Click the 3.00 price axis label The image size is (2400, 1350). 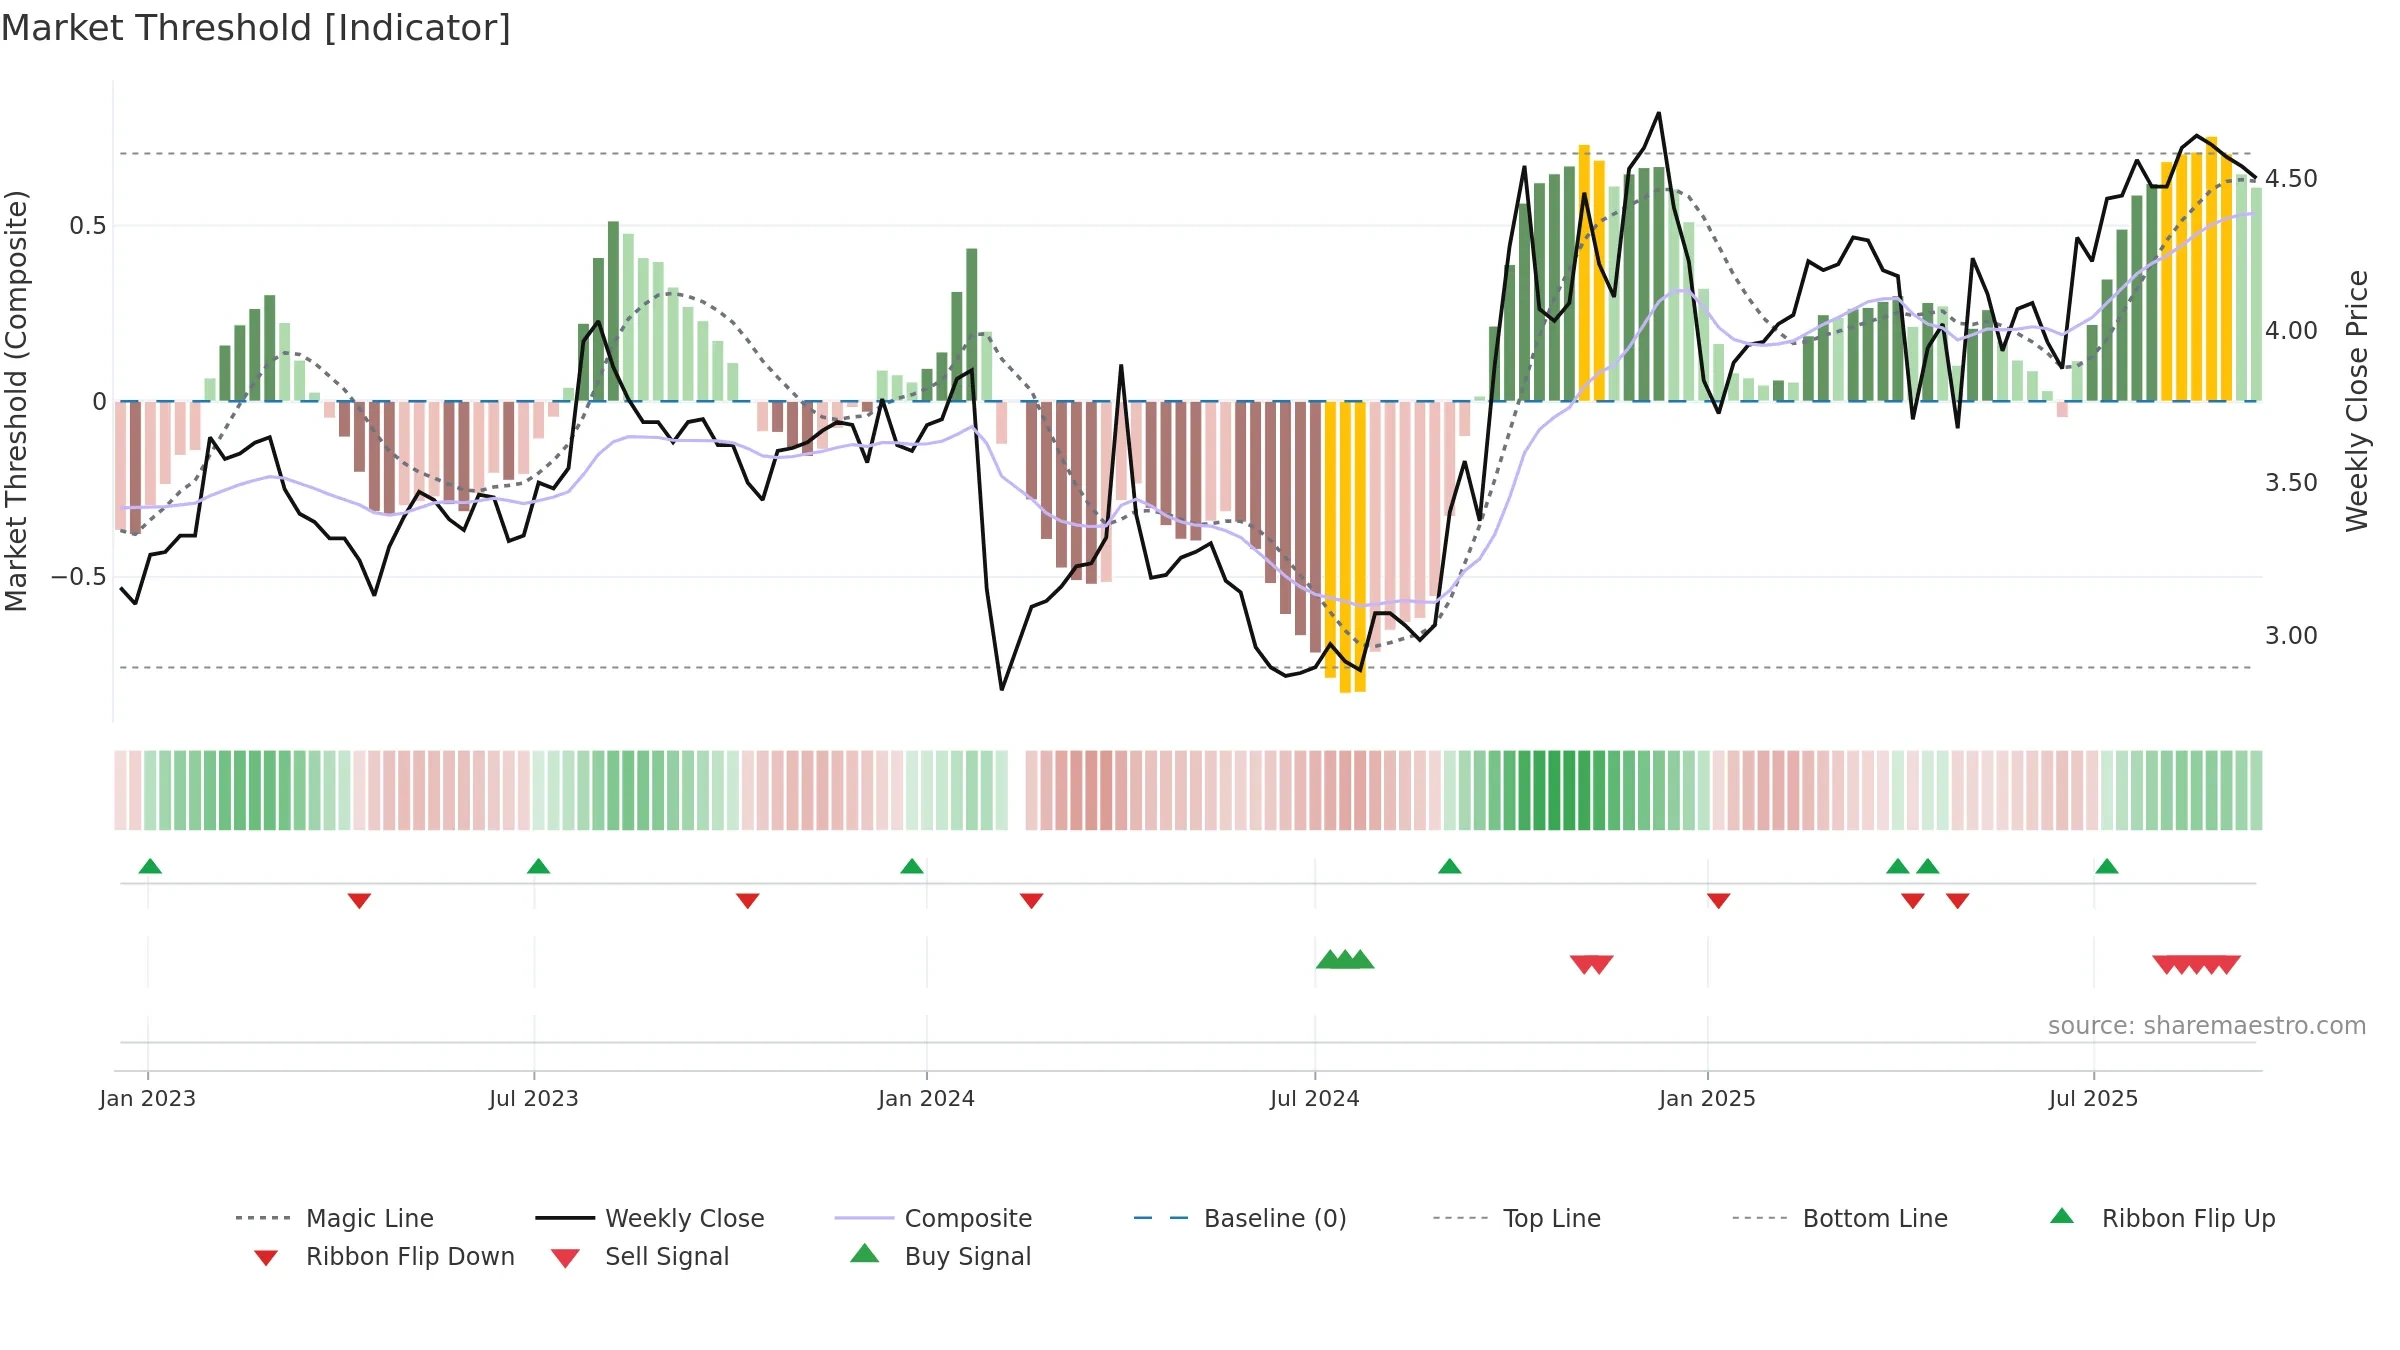pos(2291,636)
